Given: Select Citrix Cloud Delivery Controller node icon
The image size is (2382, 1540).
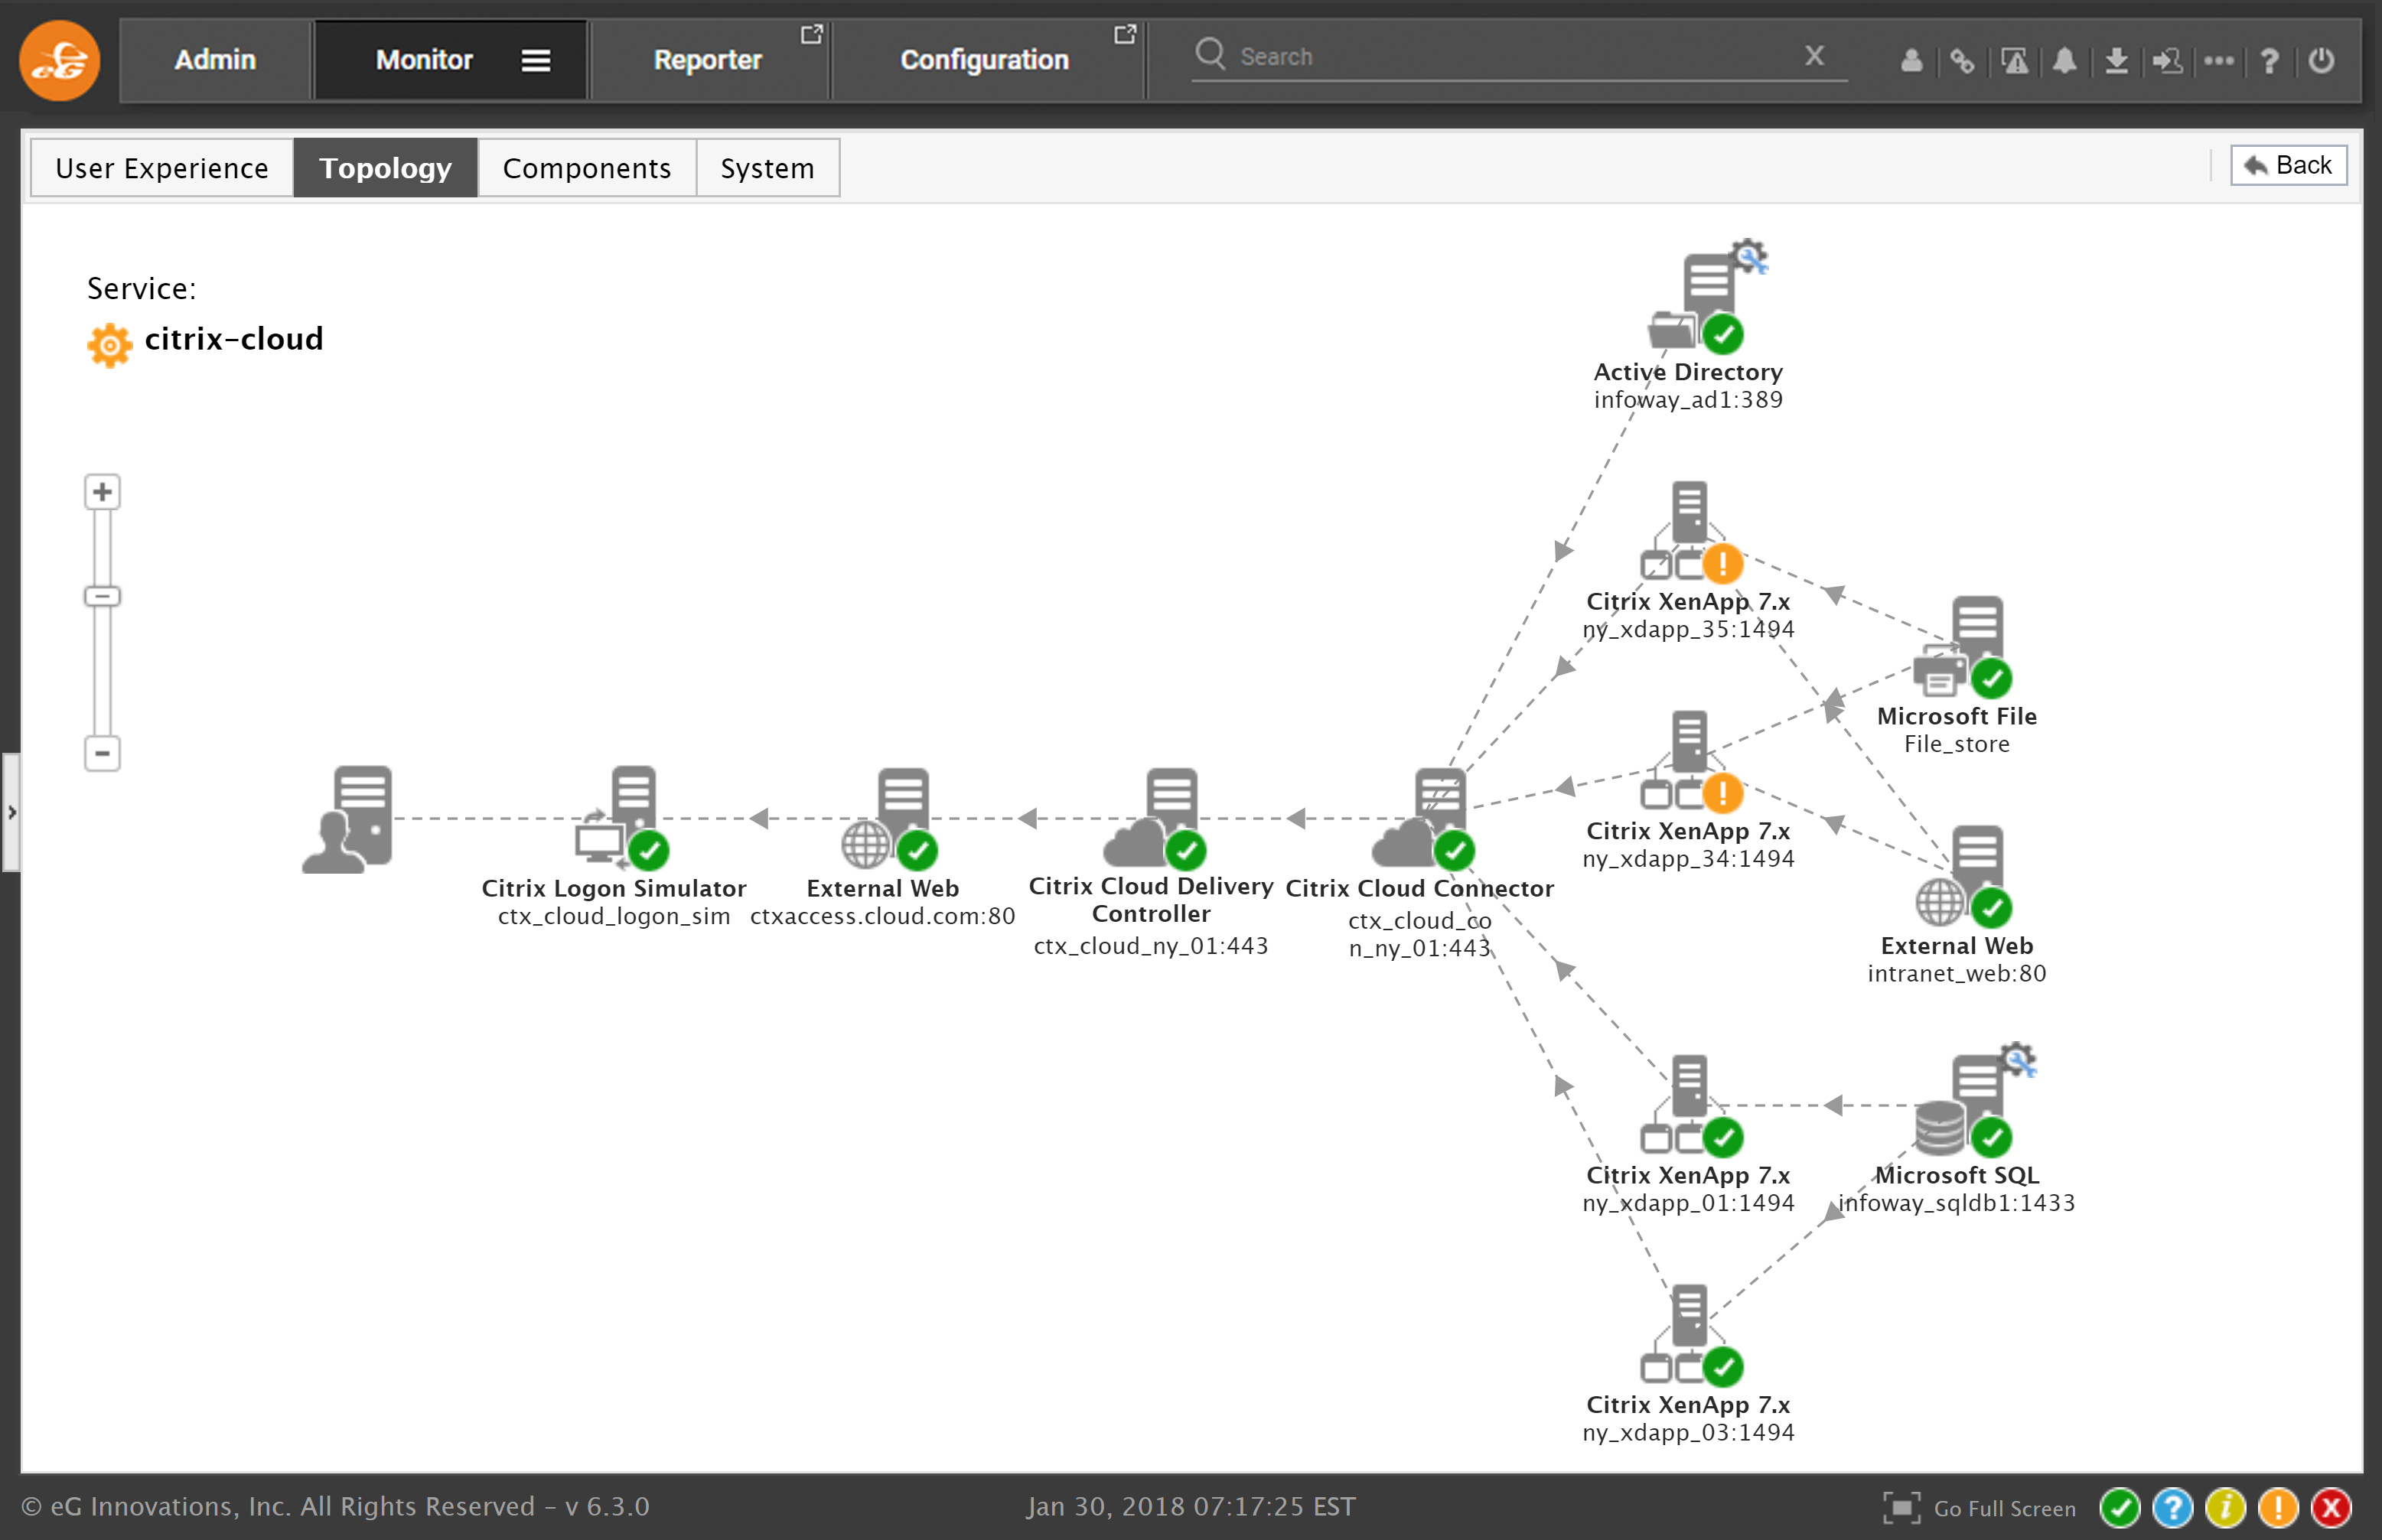Looking at the screenshot, I should [x=1155, y=818].
